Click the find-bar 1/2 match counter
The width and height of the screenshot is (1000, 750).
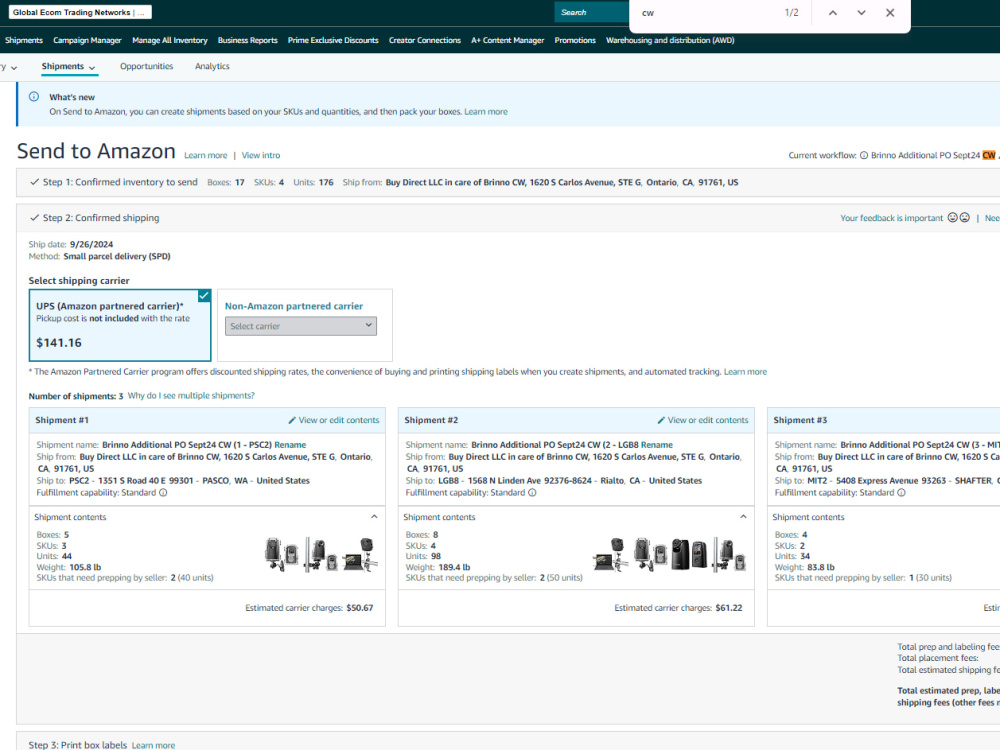tap(791, 13)
